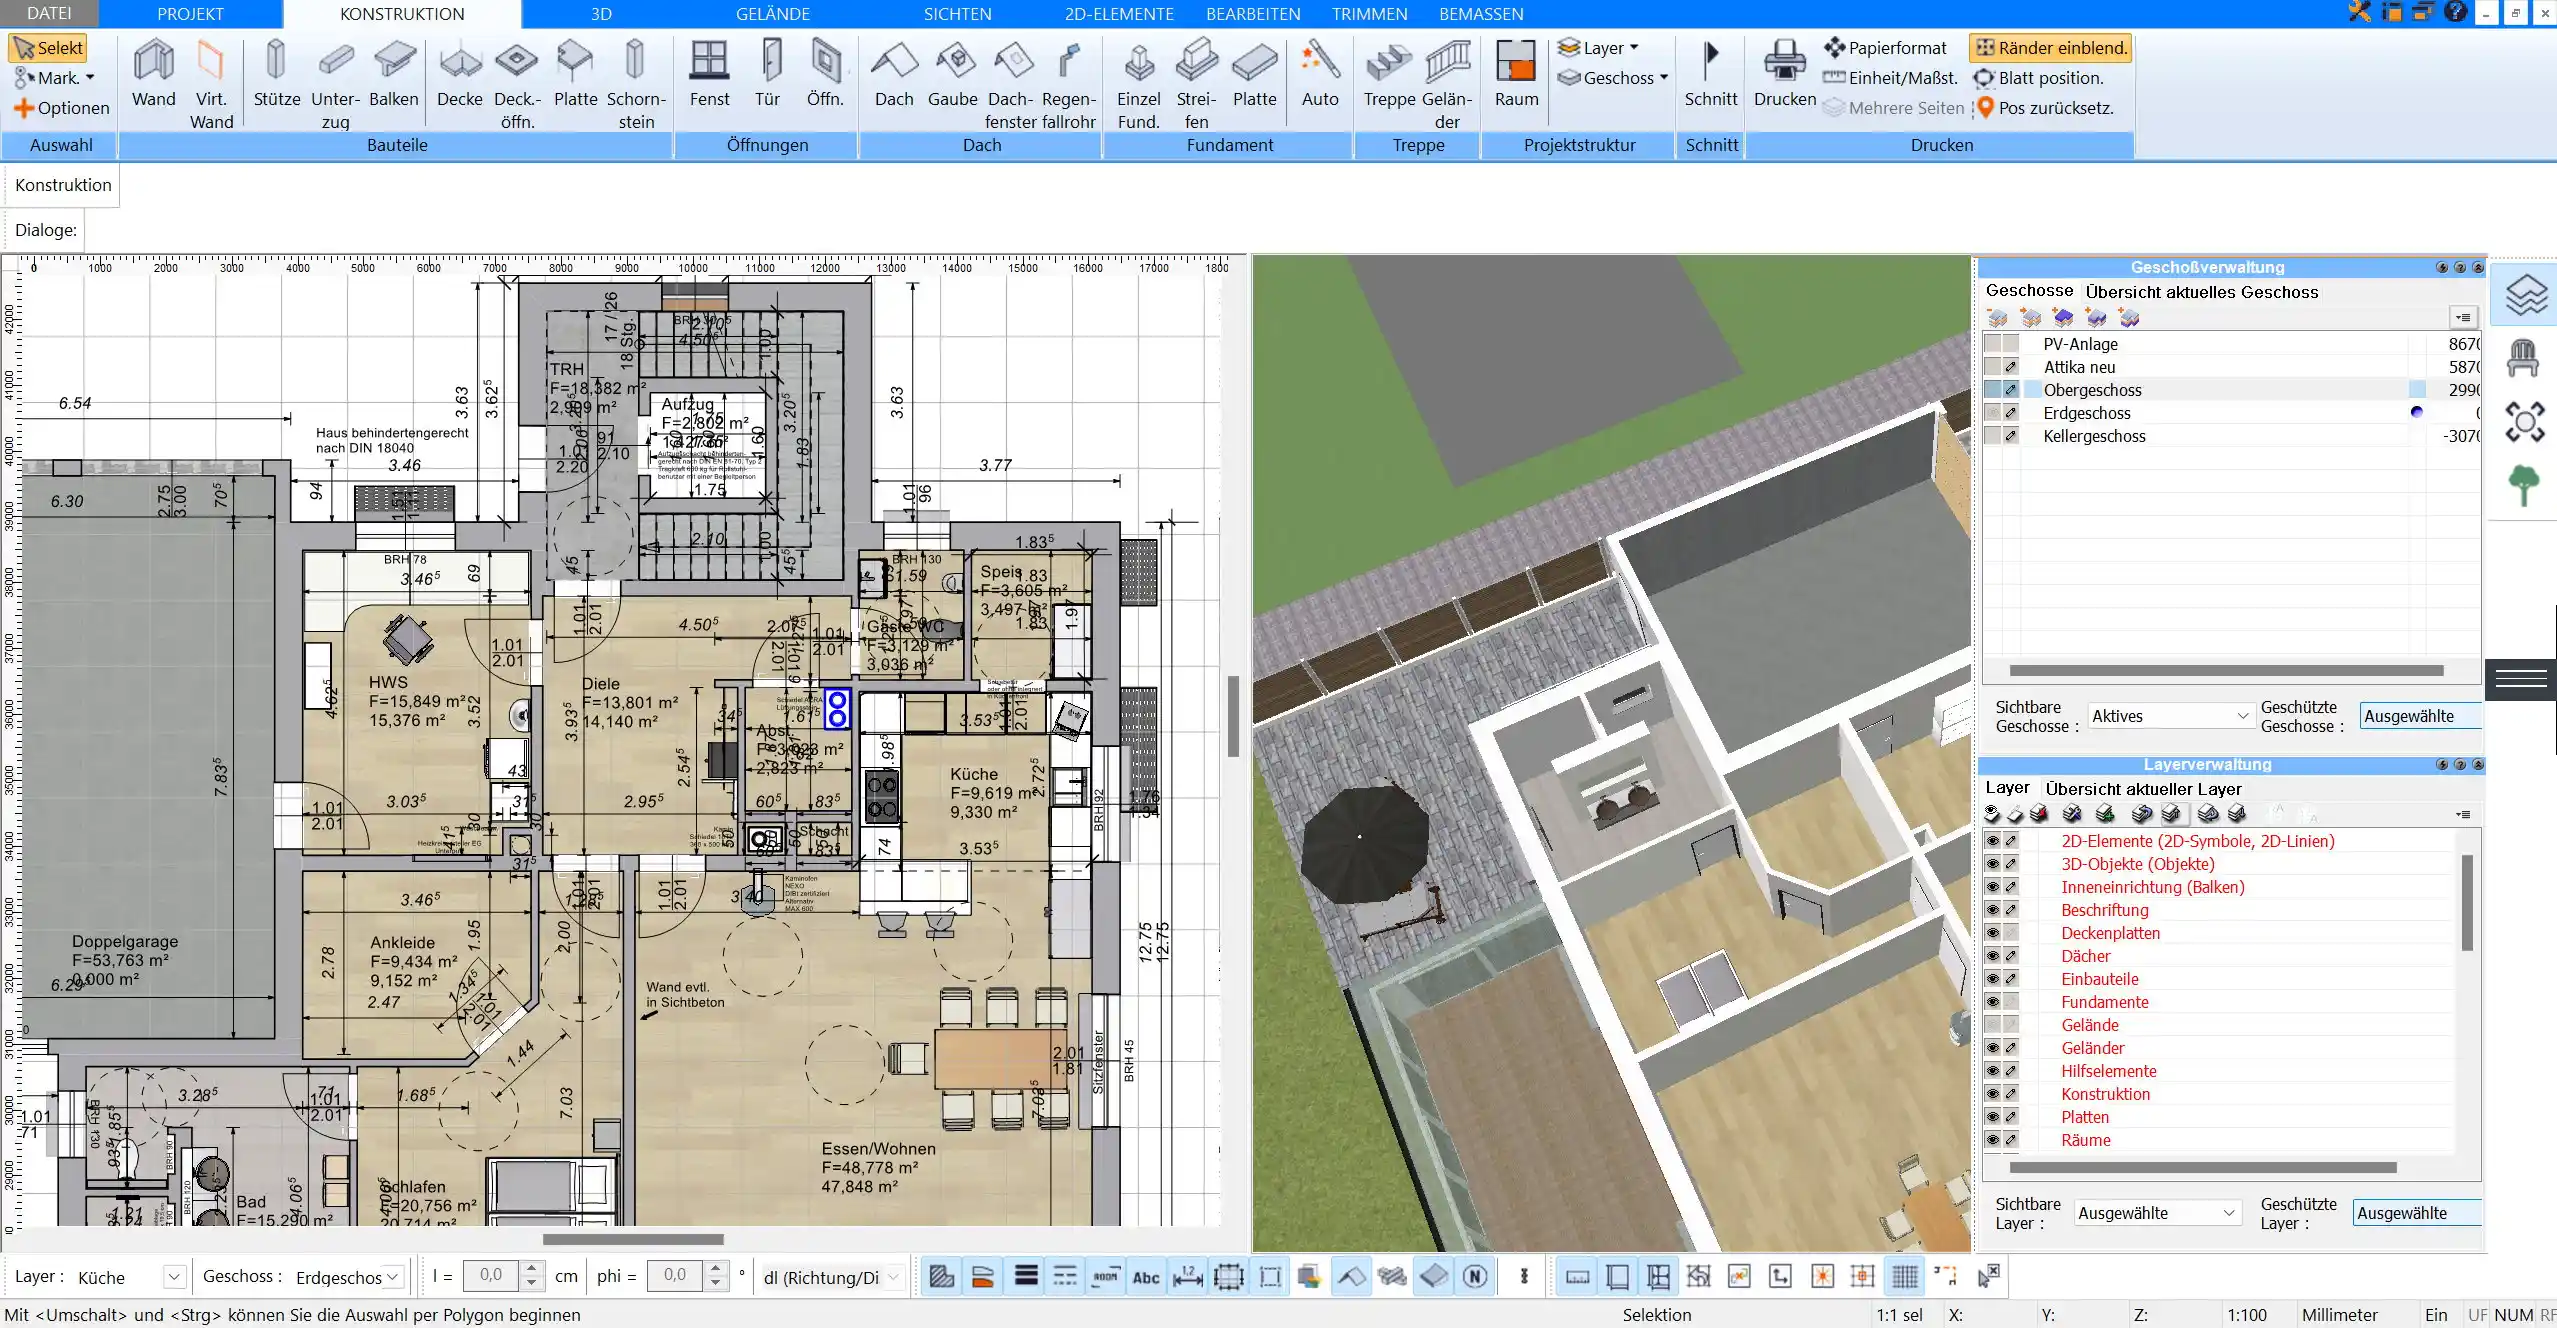
Task: Click the tree plants icon in right sidebar
Action: 2524,486
